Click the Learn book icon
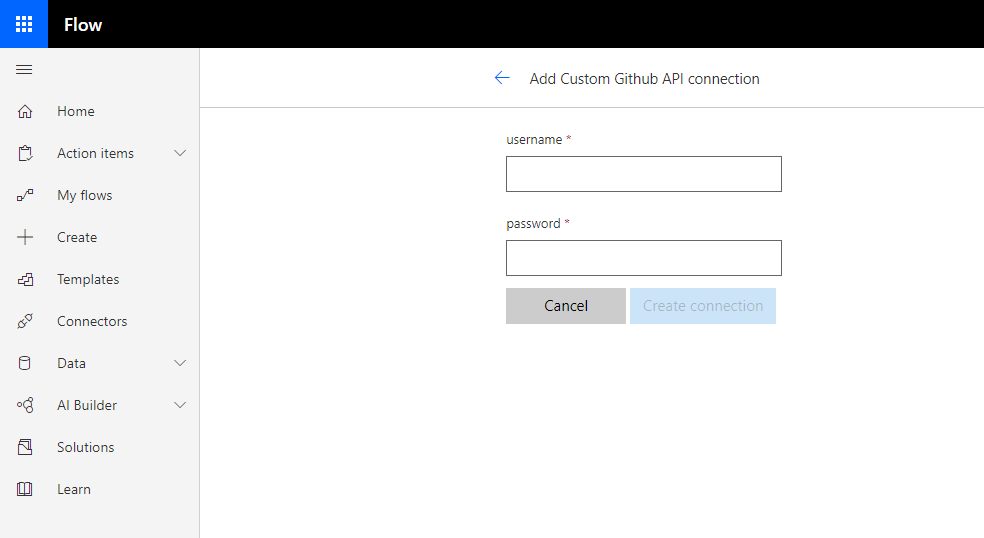 [24, 489]
